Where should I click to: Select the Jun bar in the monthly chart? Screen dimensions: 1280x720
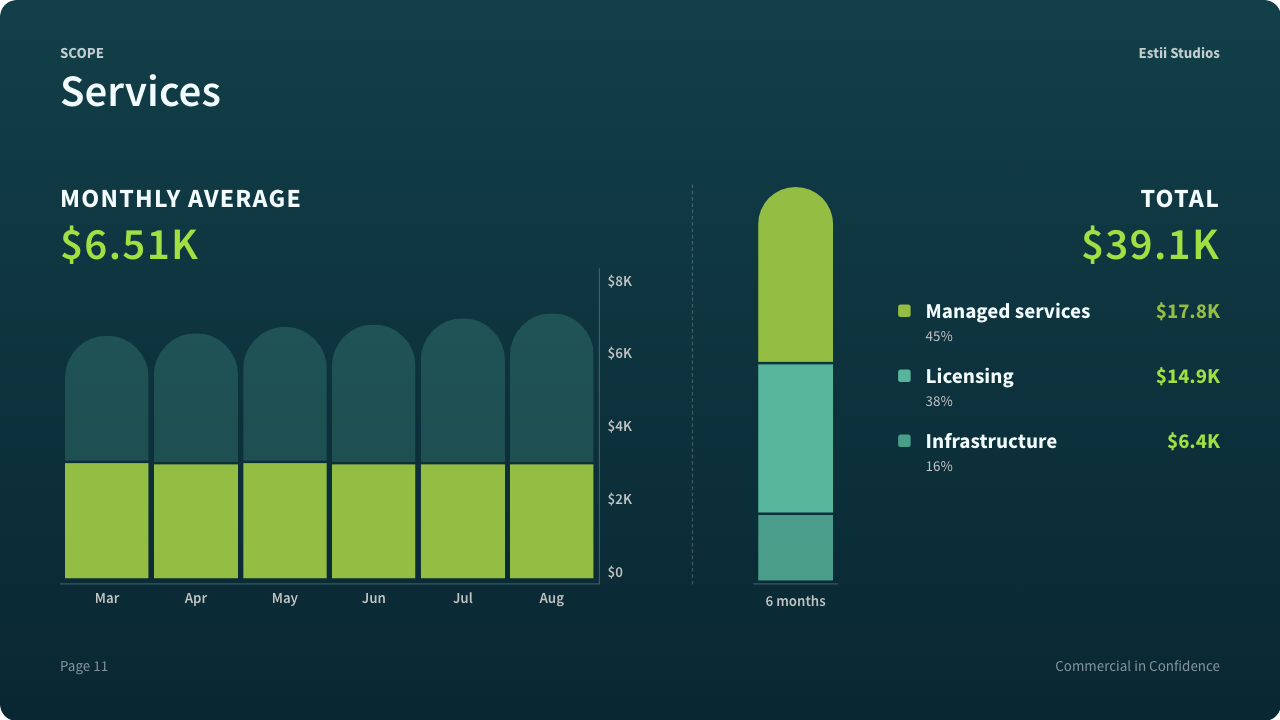[x=374, y=452]
